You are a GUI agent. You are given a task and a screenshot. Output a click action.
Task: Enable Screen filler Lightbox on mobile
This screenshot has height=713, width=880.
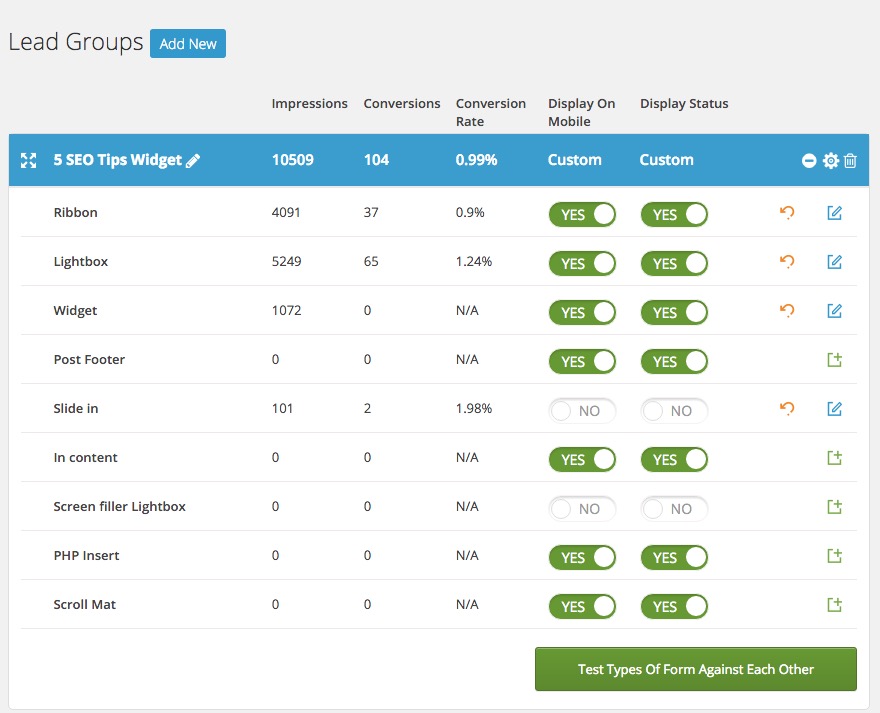coord(582,508)
